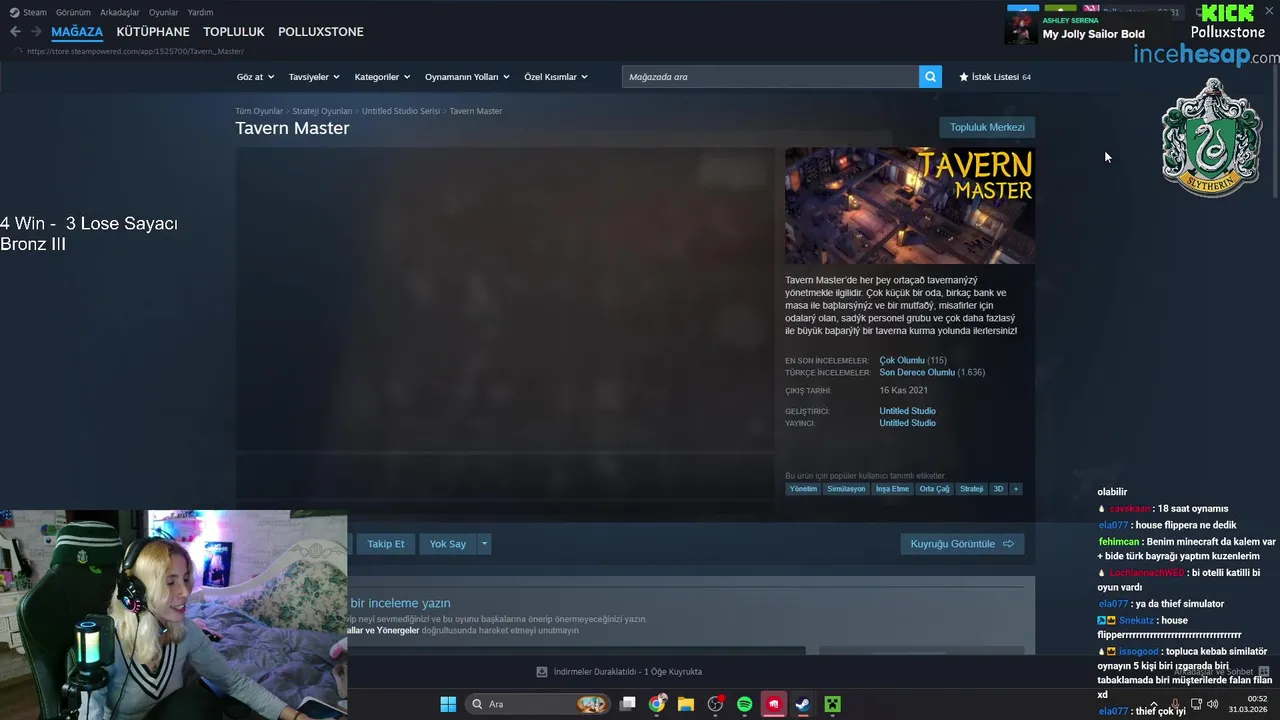
Task: Click the Kuyruğu Görüntüle button
Action: pos(962,544)
